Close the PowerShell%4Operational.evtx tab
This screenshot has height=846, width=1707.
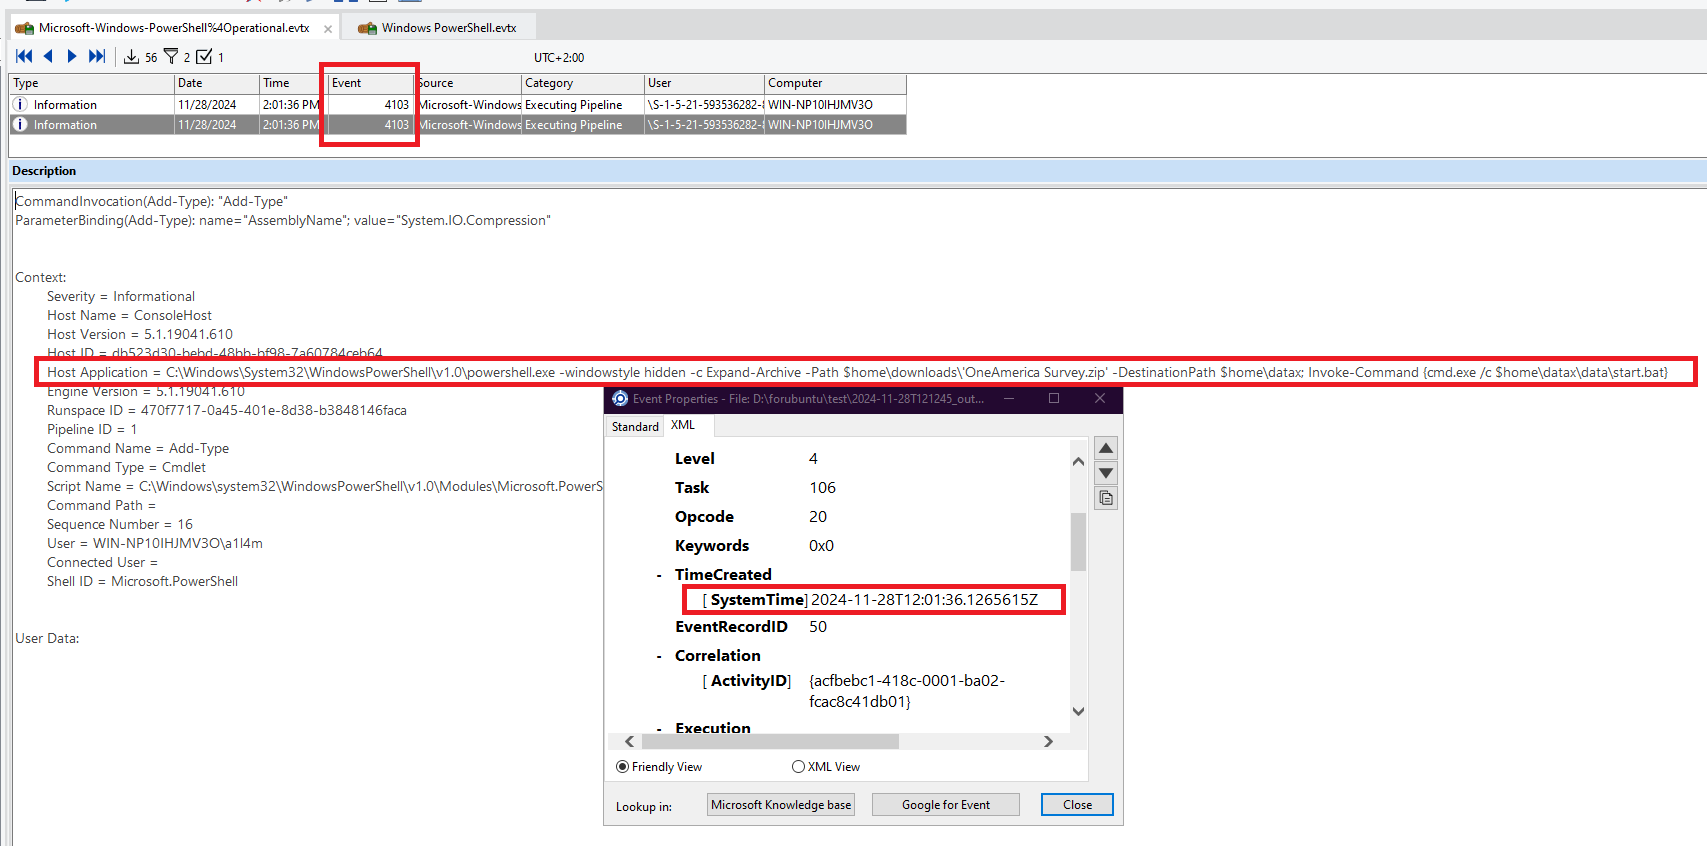pos(328,29)
